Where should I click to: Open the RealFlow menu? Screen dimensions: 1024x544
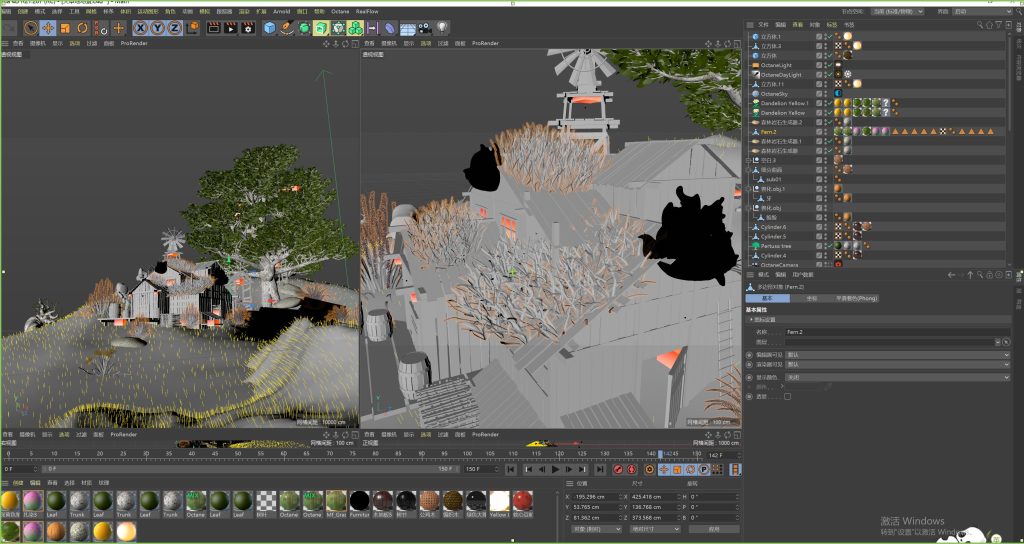pos(367,11)
